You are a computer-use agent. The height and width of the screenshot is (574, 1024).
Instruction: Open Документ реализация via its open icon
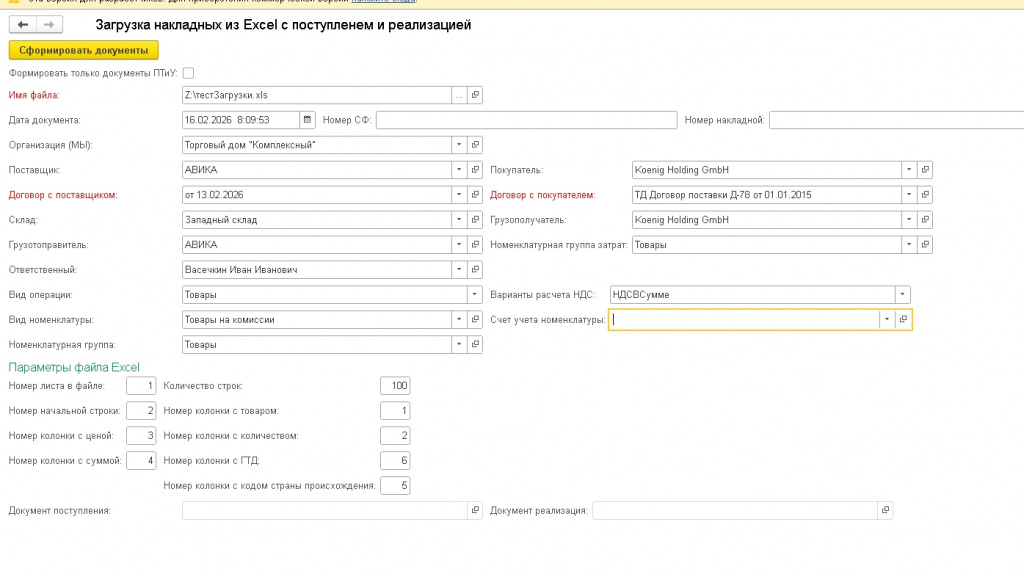[885, 511]
